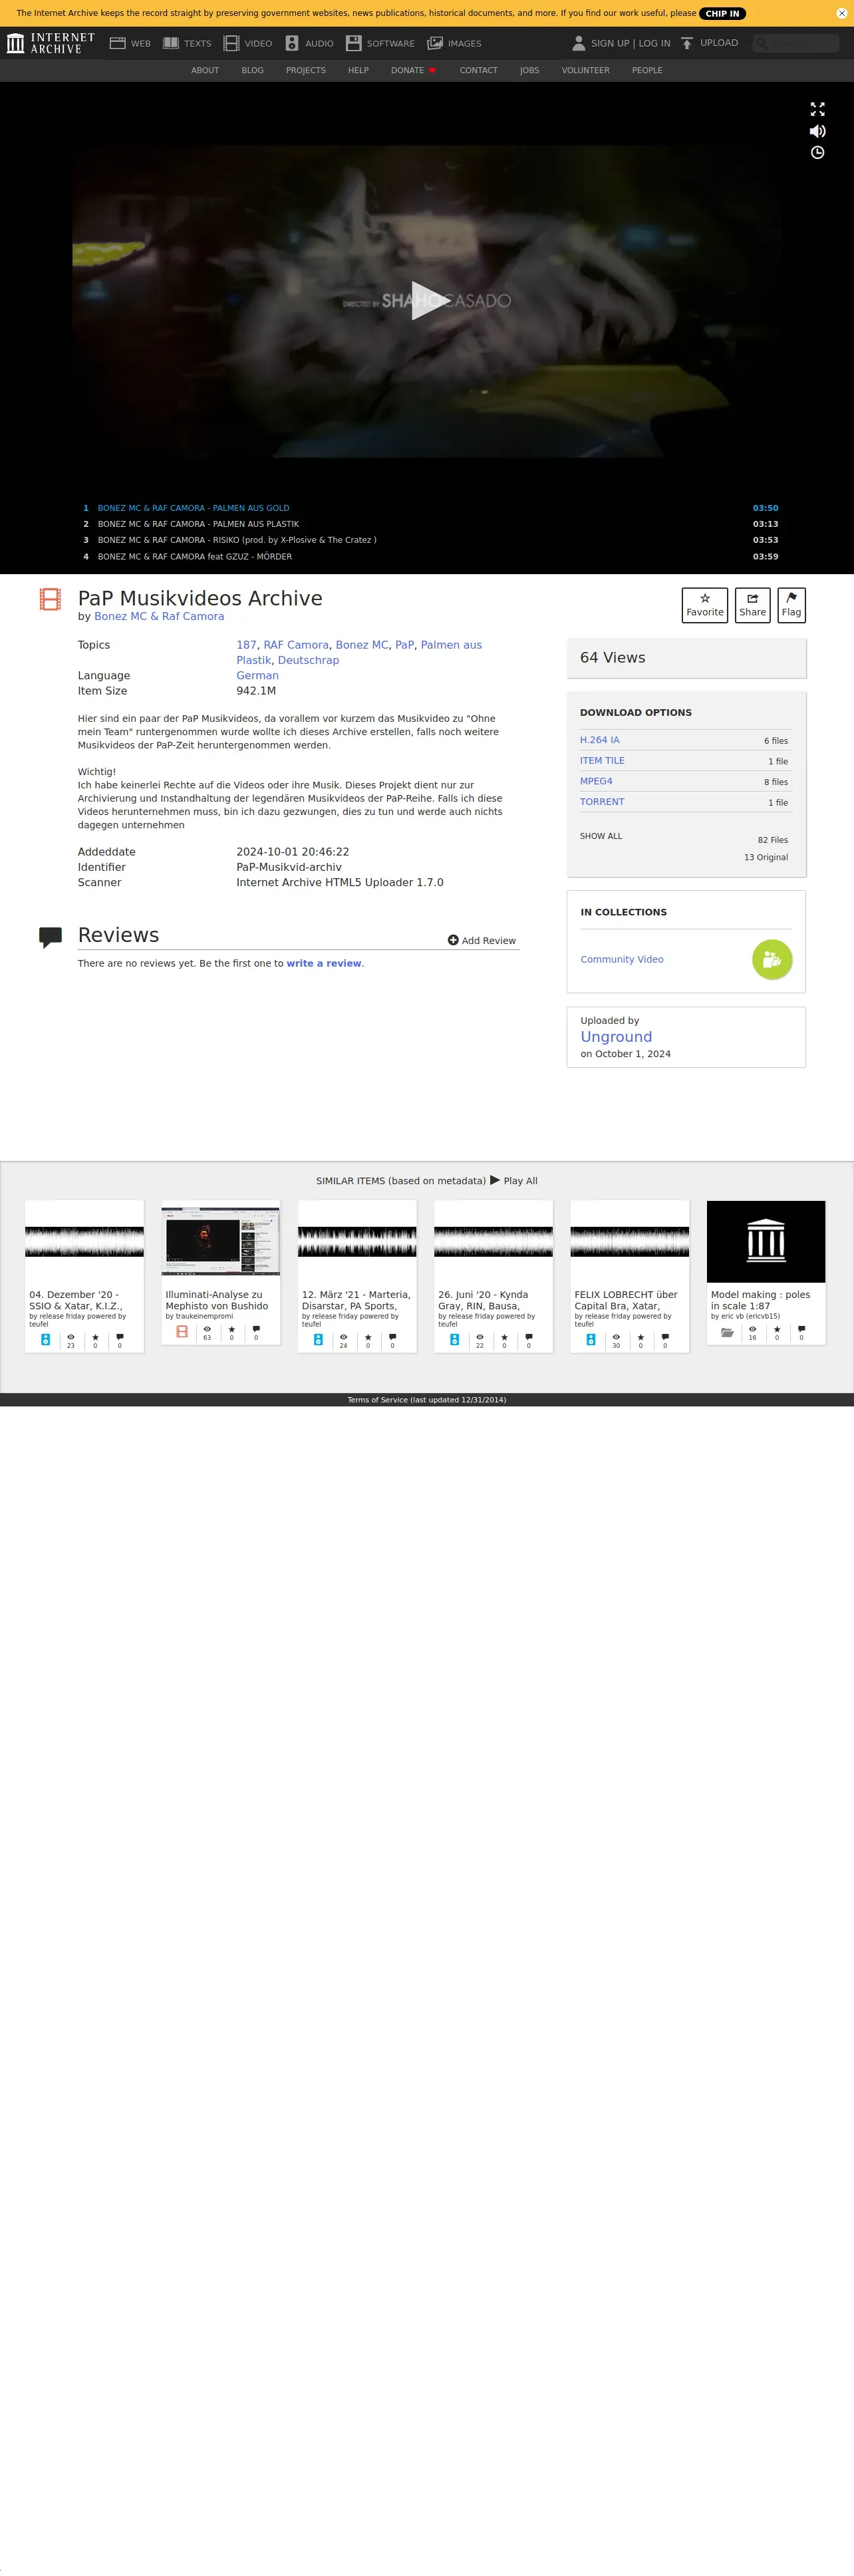Open the Blog link
Viewport: 854px width, 2576px height.
pyautogui.click(x=253, y=70)
